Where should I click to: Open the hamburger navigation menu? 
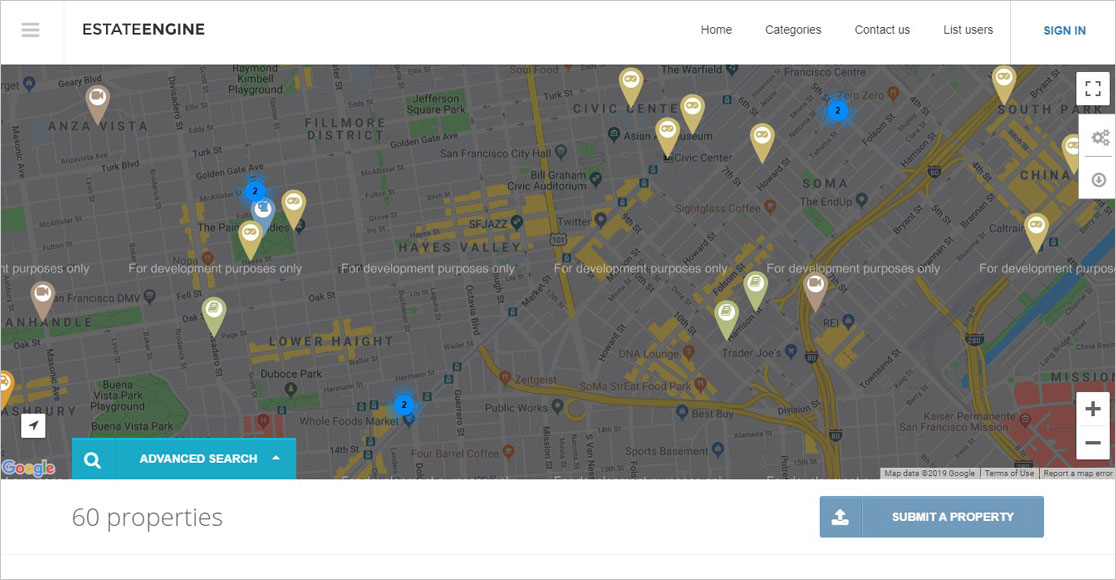(x=31, y=30)
